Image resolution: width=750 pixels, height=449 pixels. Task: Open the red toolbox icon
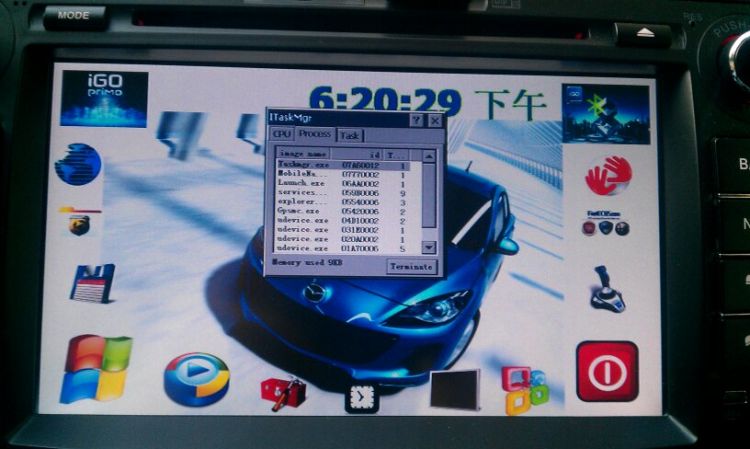pyautogui.click(x=283, y=393)
